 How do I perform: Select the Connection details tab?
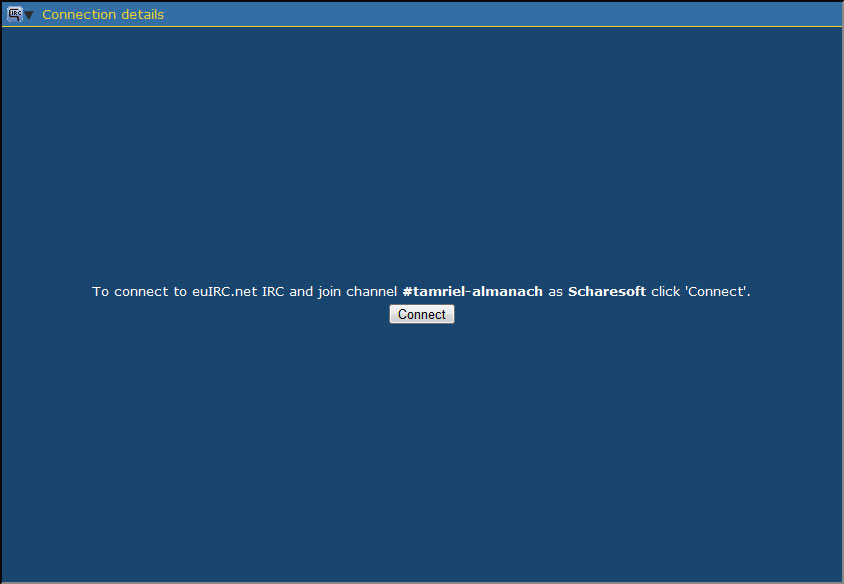click(x=103, y=15)
